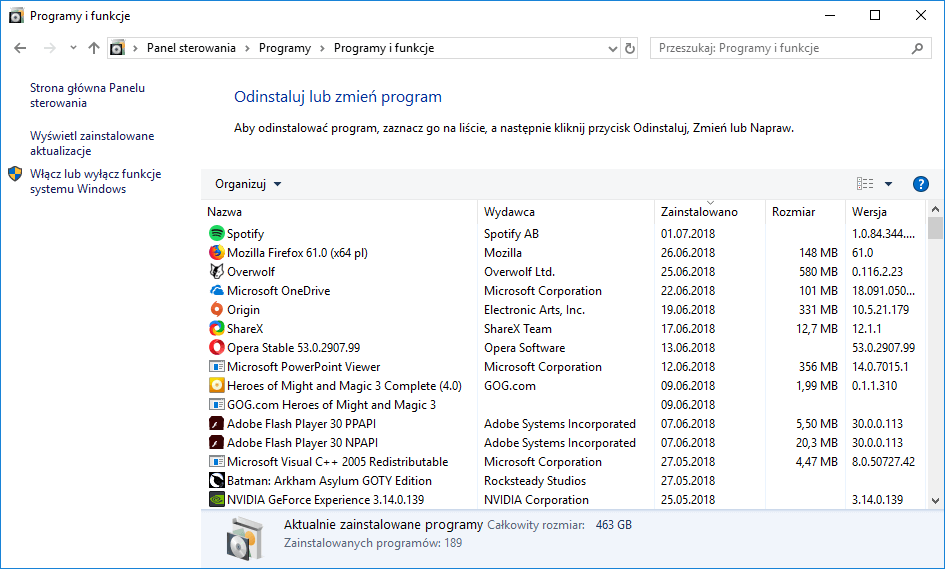This screenshot has width=945, height=569.
Task: Open Wyświetl zainstalowane aktualizacje link
Action: [92, 143]
